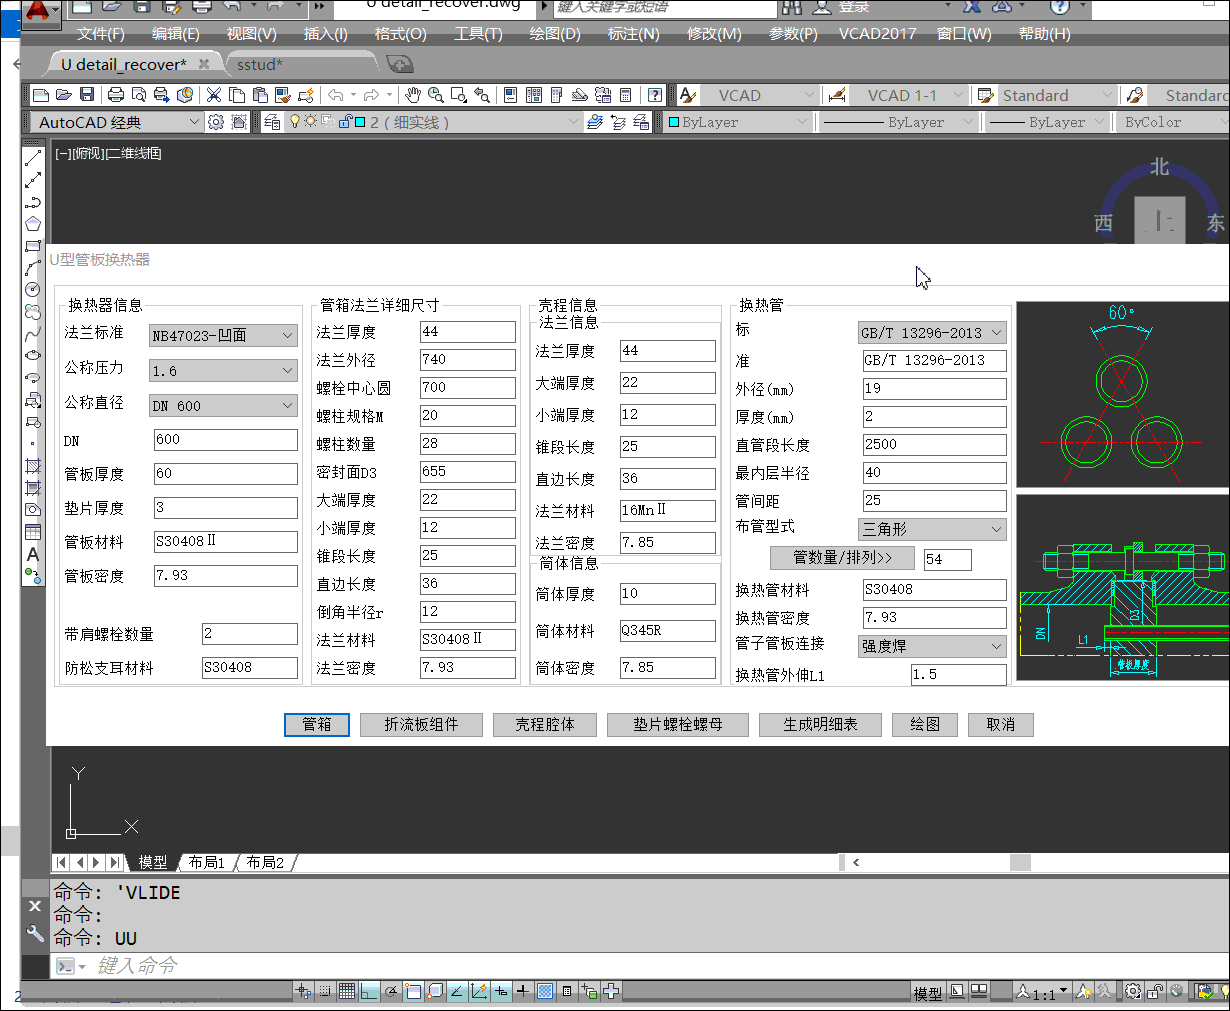1230x1011 pixels.
Task: Open the Plot printer icon
Action: click(x=116, y=95)
